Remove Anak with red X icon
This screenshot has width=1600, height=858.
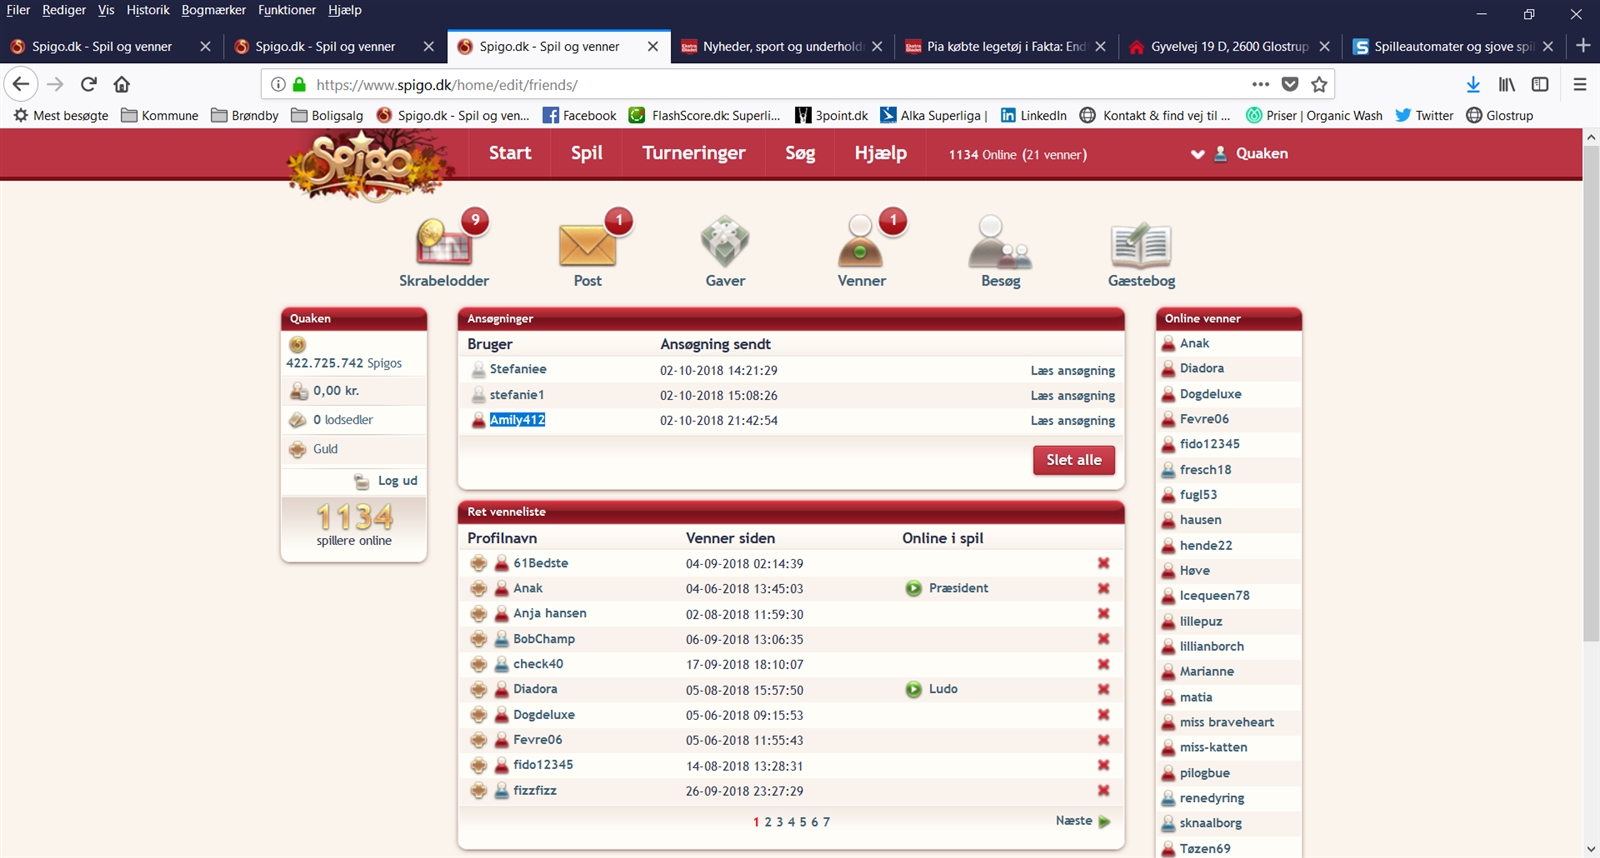pos(1104,589)
